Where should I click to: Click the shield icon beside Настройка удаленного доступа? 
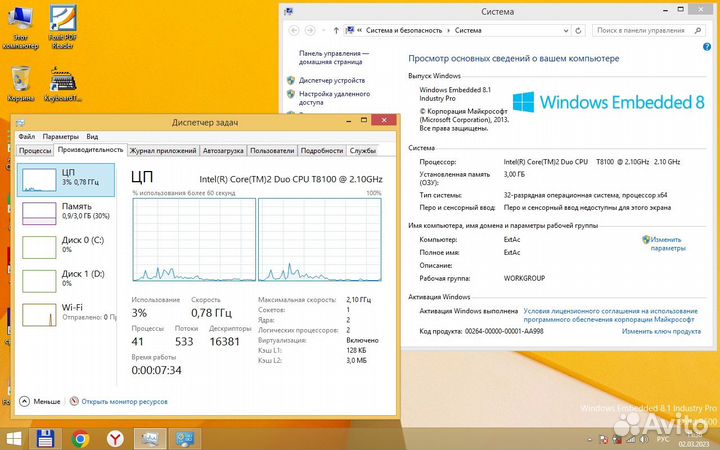[291, 94]
